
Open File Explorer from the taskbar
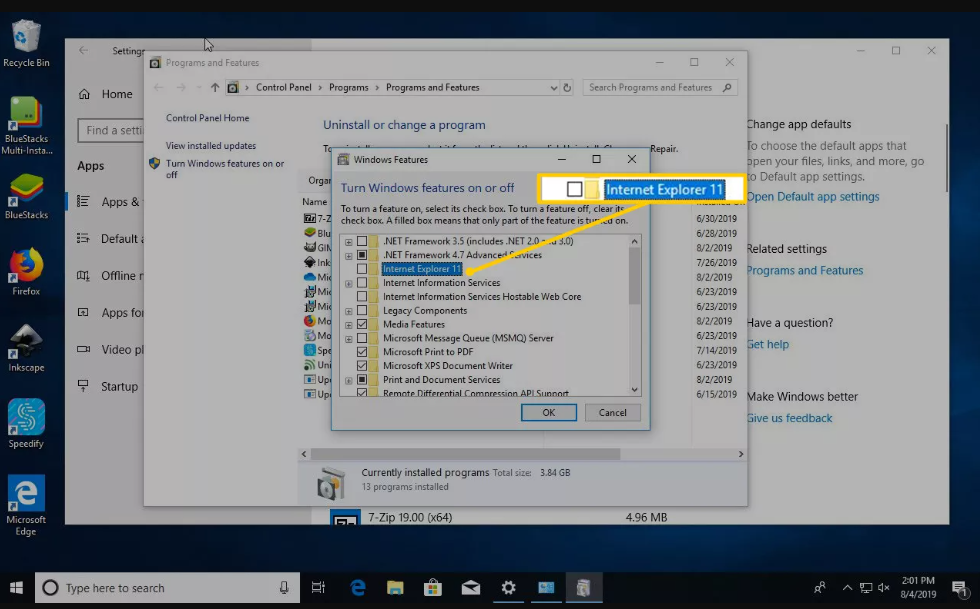click(395, 588)
